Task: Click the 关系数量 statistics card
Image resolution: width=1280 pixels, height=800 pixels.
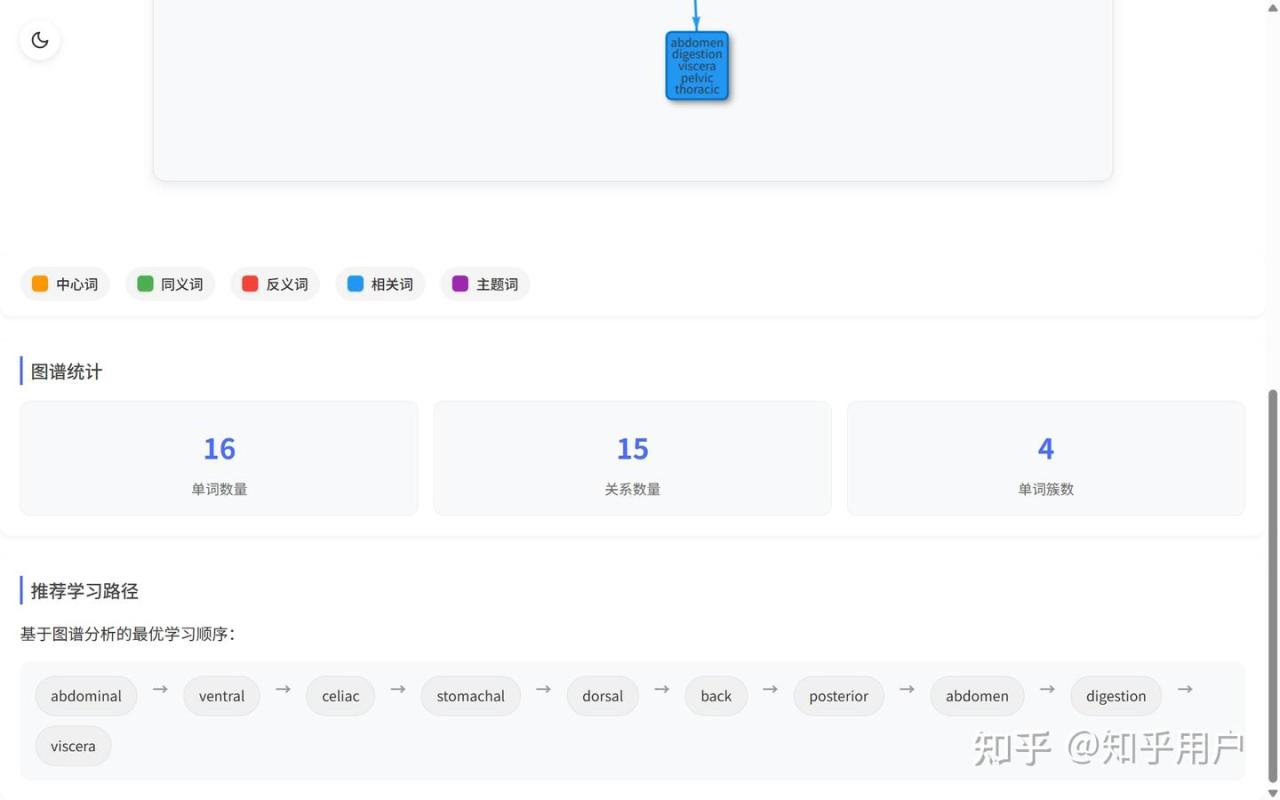Action: 632,459
